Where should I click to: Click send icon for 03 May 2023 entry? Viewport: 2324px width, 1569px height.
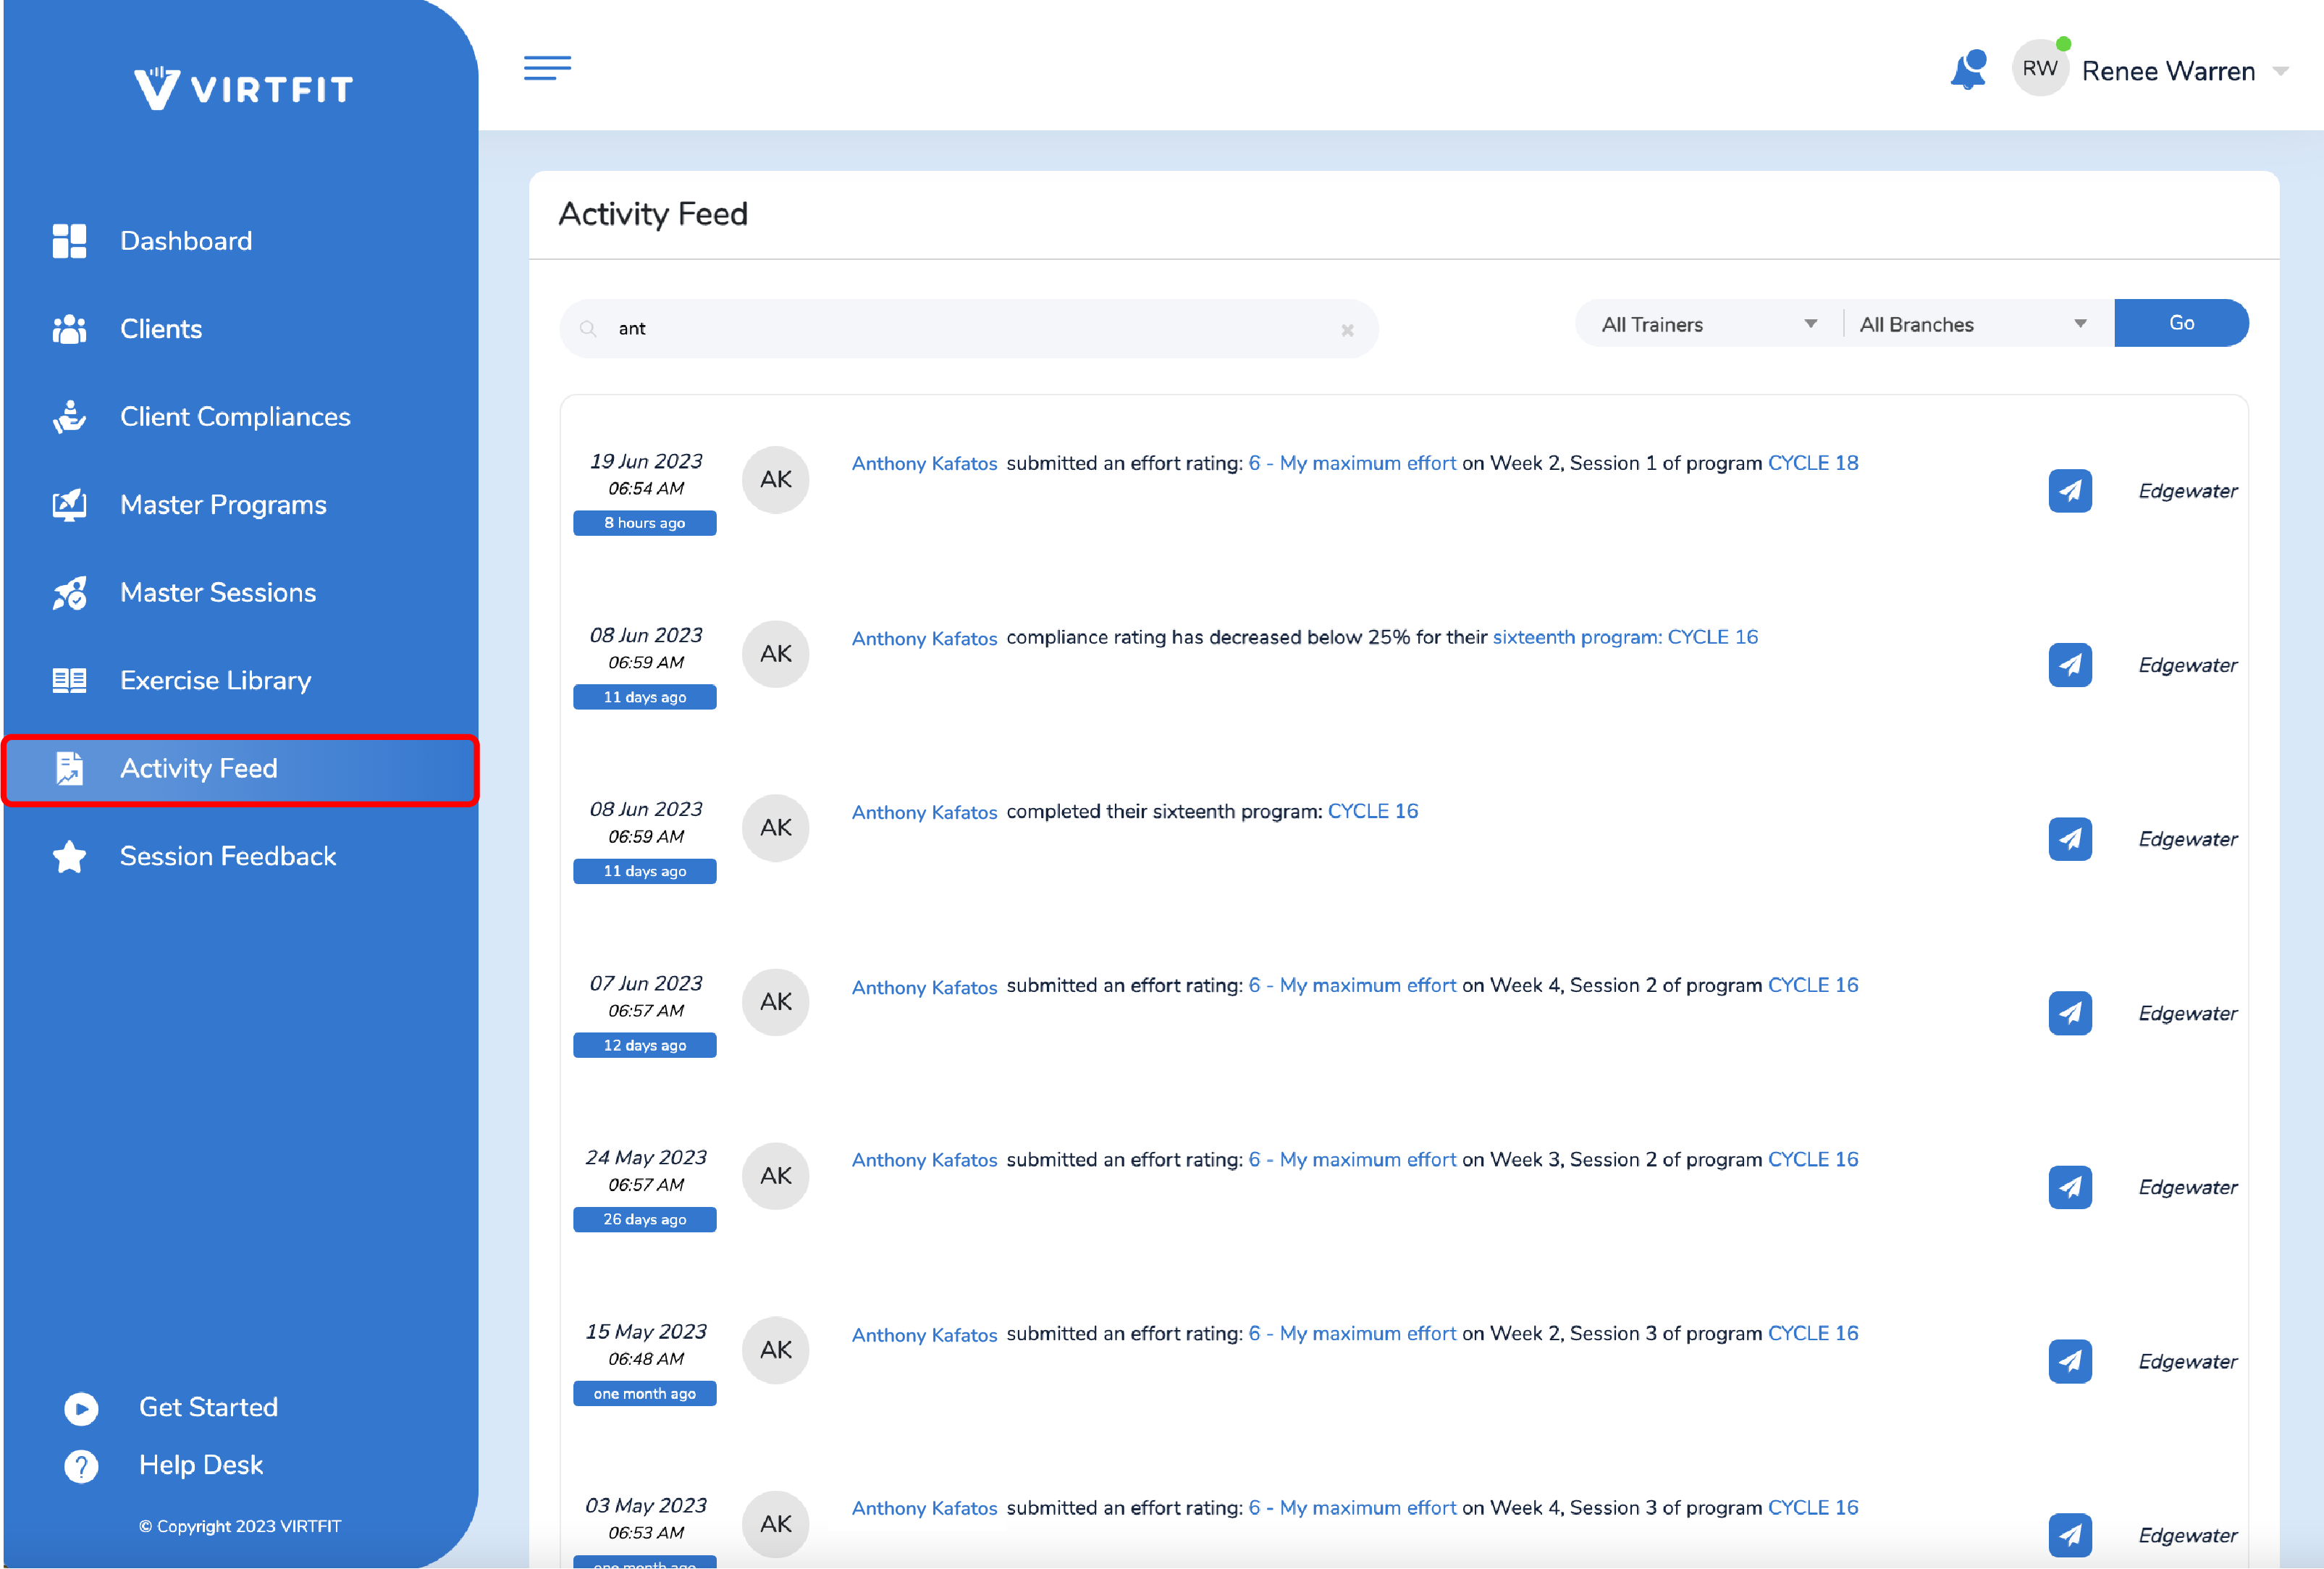pos(2070,1535)
